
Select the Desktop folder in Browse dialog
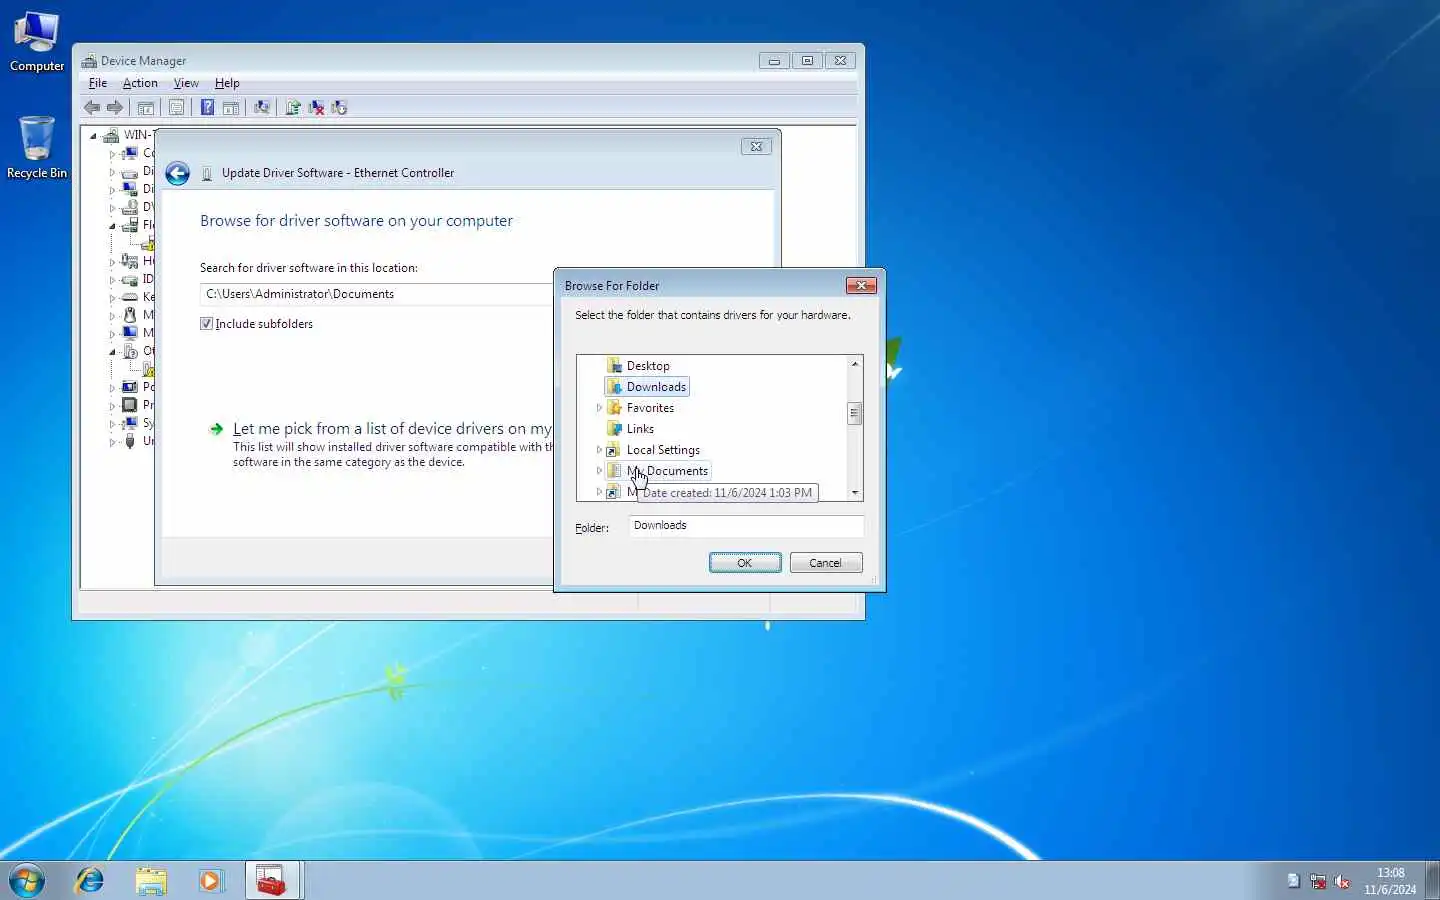648,366
